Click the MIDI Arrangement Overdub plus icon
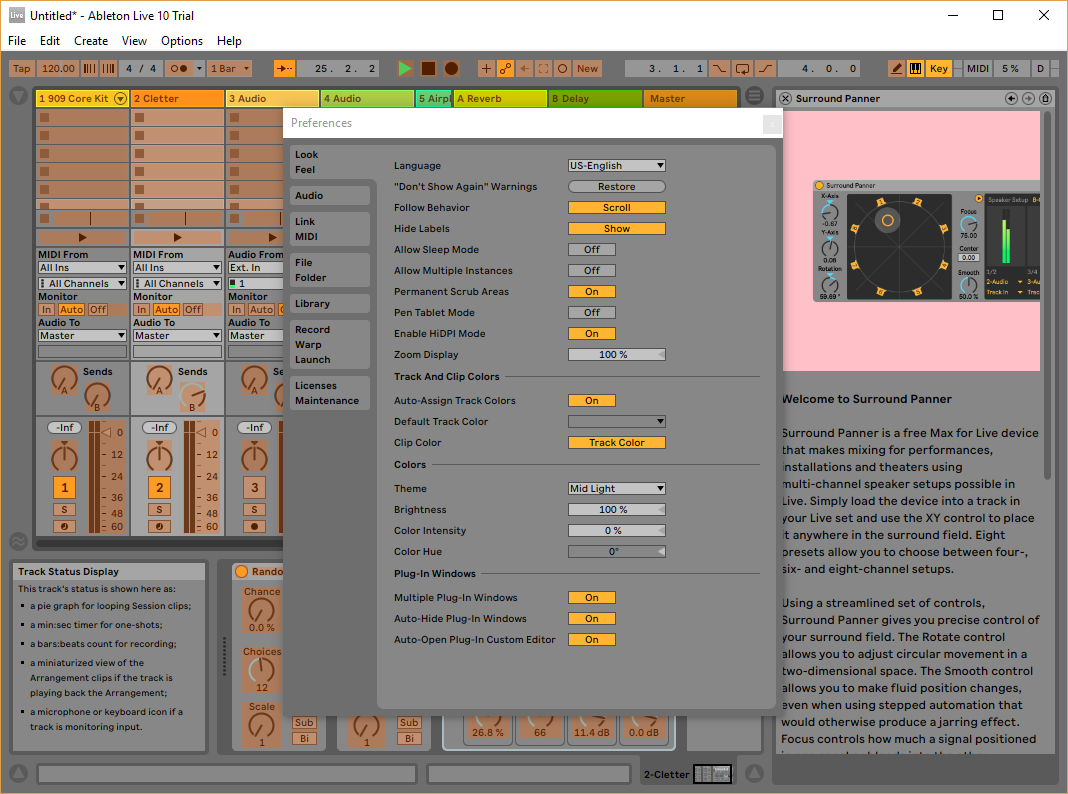1068x794 pixels. point(486,68)
